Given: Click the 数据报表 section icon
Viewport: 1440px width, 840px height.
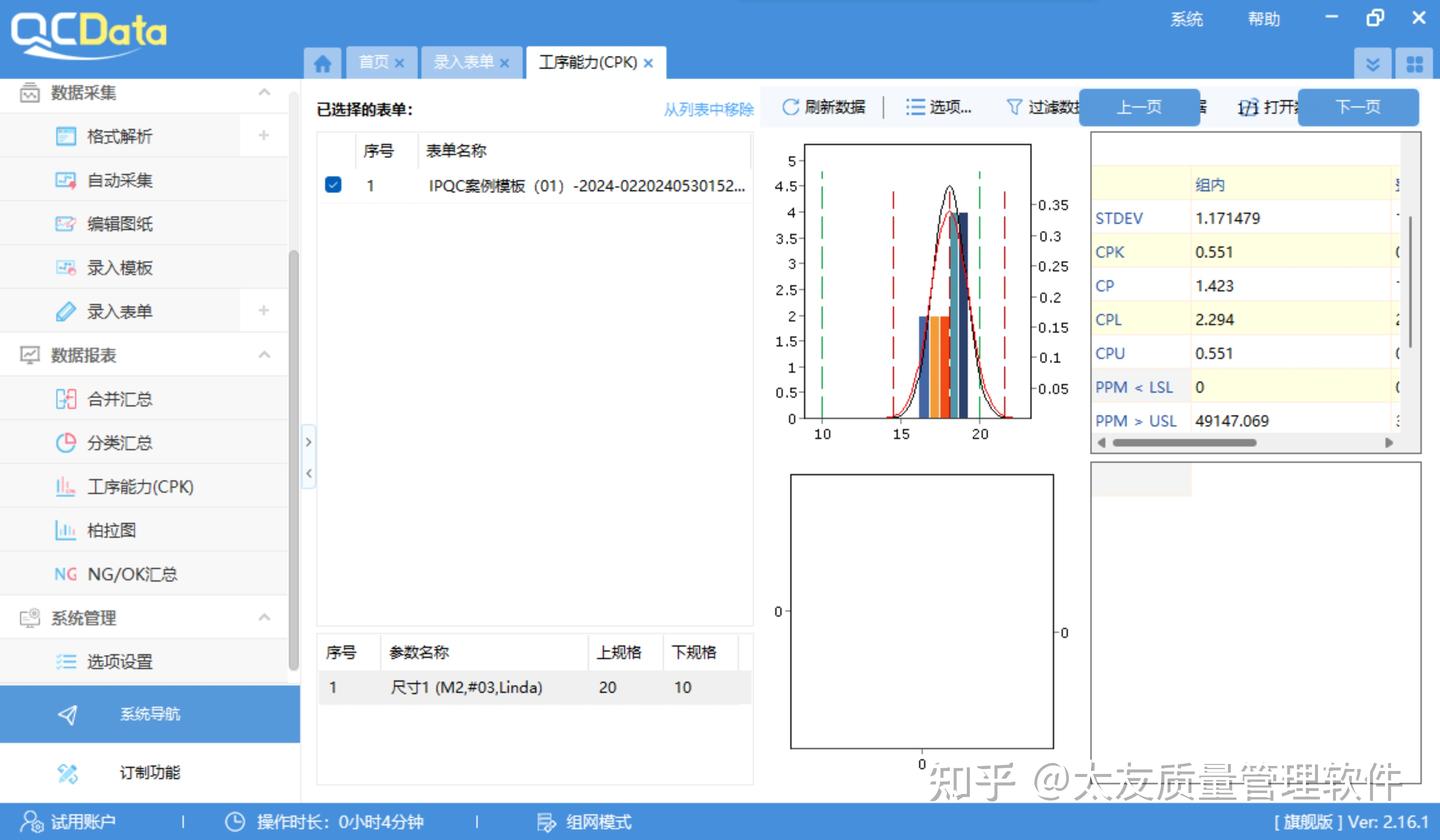Looking at the screenshot, I should pyautogui.click(x=30, y=355).
